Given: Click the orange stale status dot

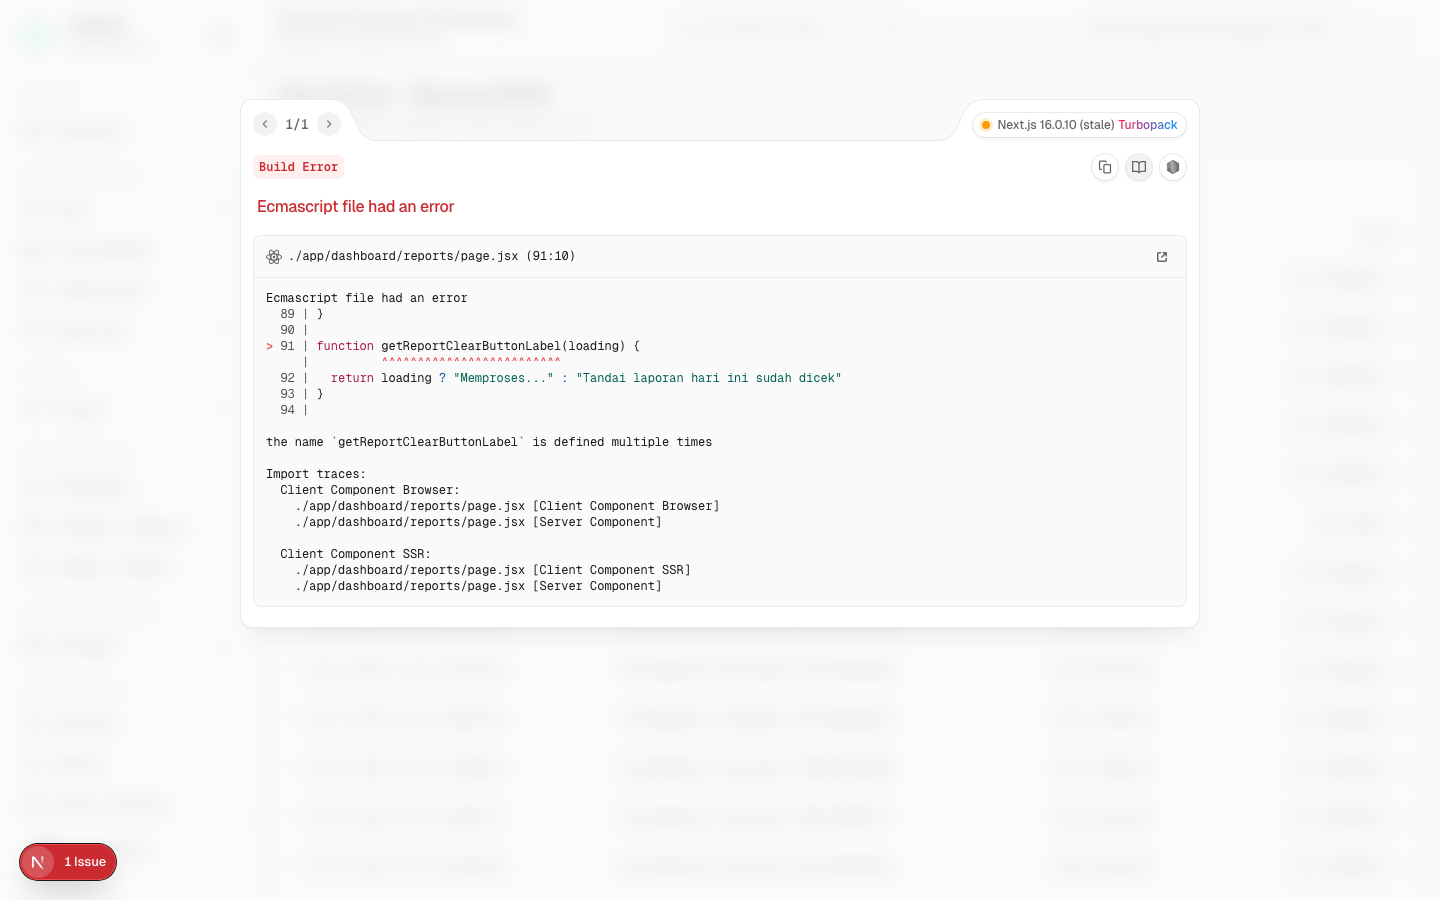Looking at the screenshot, I should pyautogui.click(x=986, y=125).
